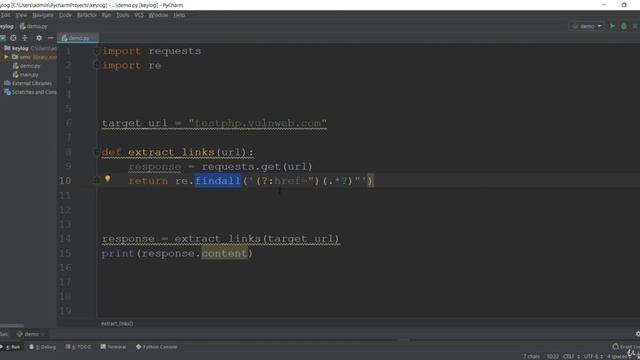
Task: Collapse the import block fold marker on line 1
Action: click(97, 51)
